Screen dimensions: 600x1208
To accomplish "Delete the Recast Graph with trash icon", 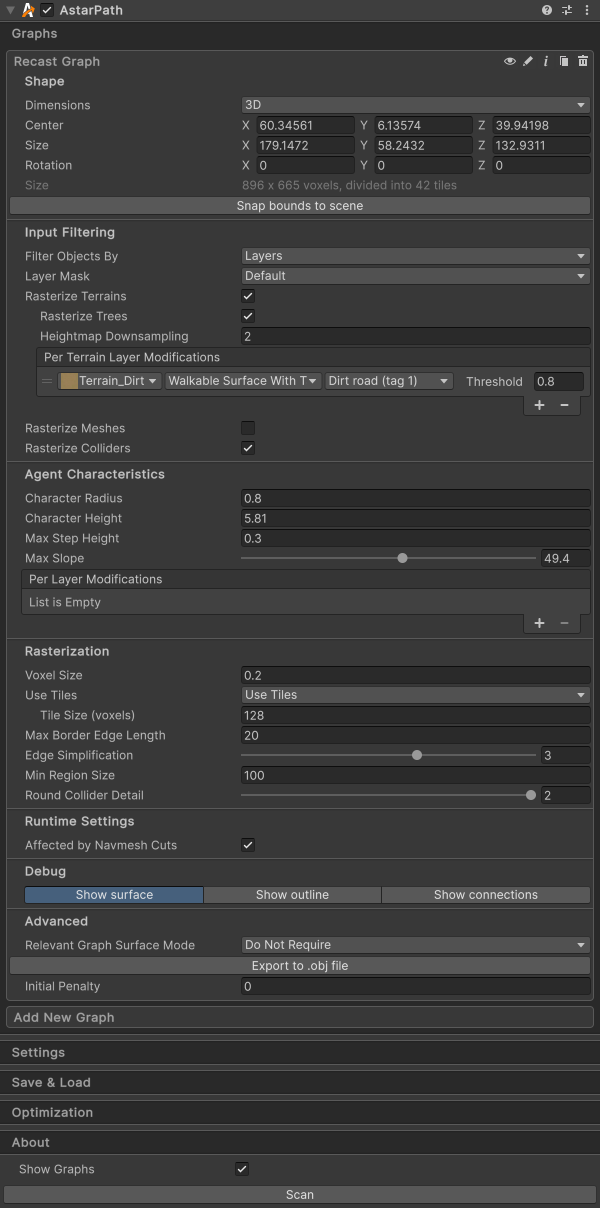I will pos(583,62).
